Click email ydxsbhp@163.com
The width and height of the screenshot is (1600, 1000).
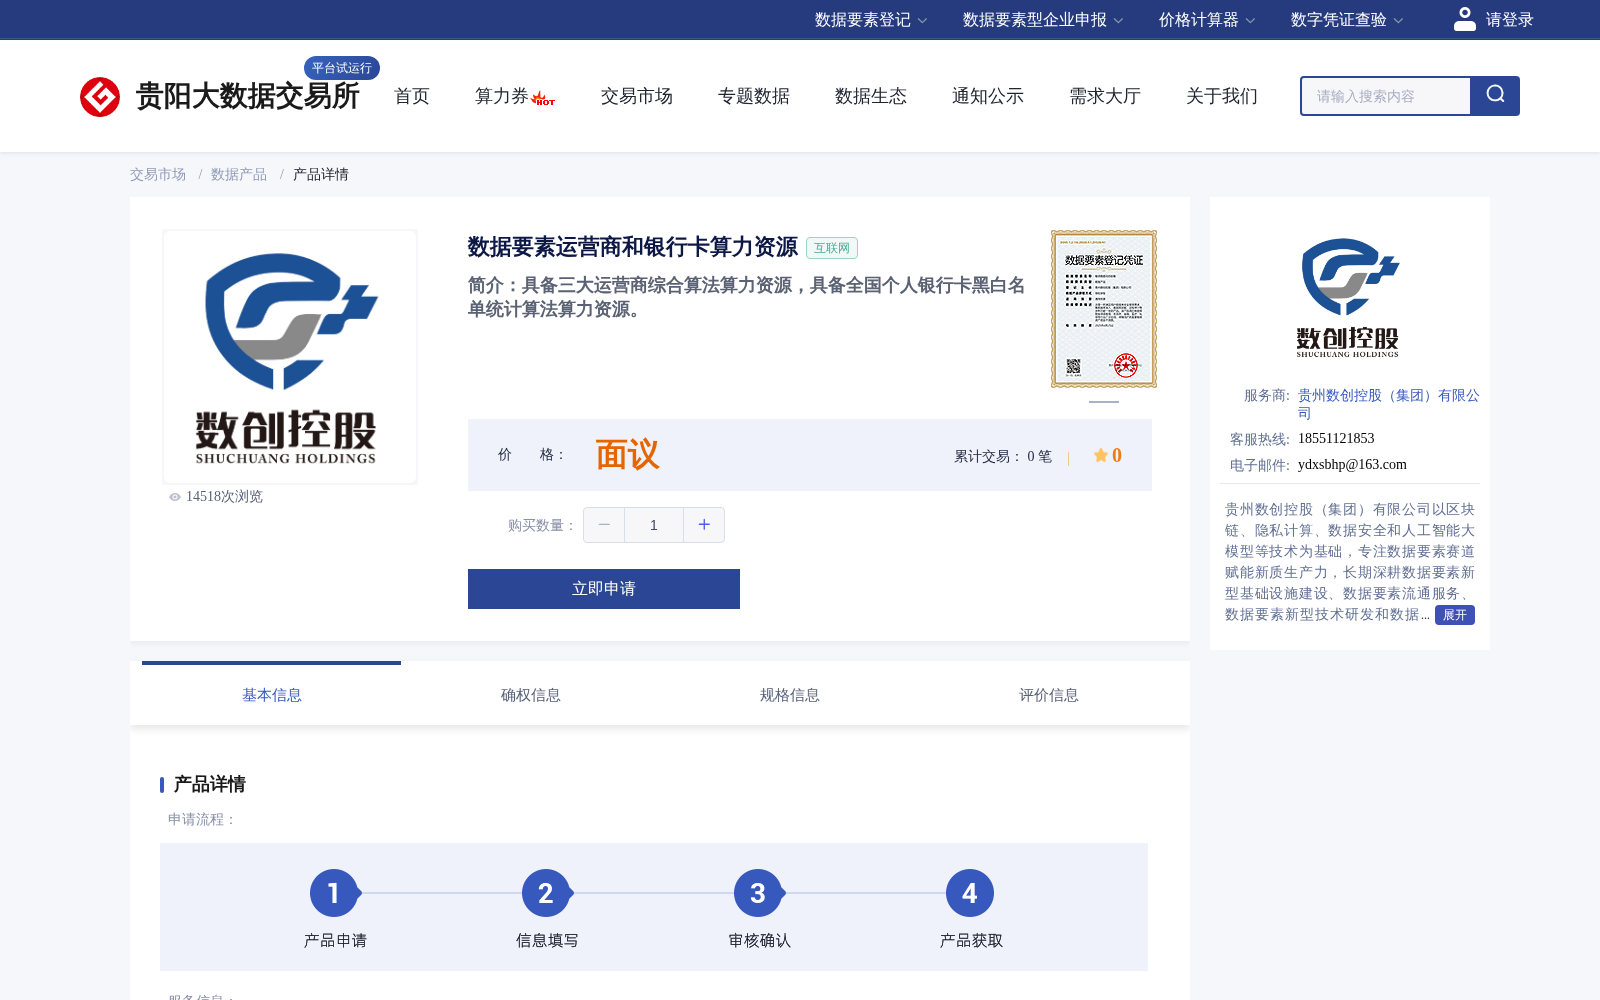(x=1352, y=465)
